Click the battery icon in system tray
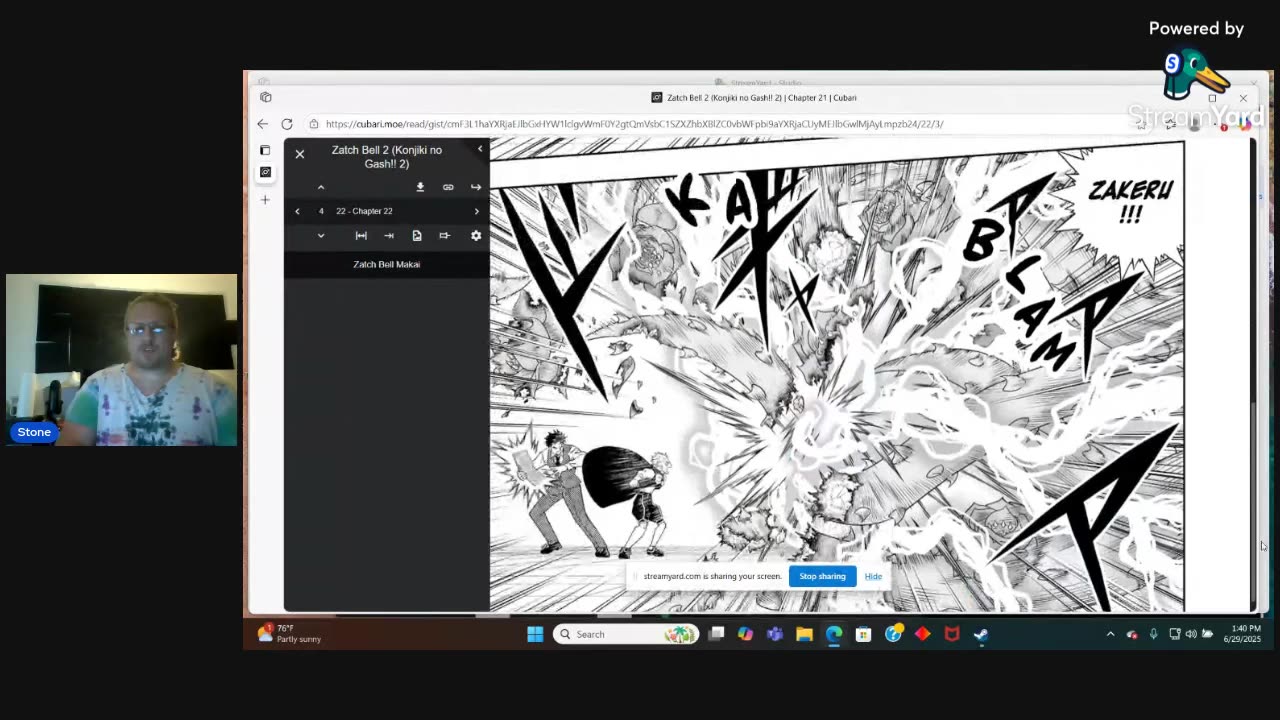 [x=1207, y=634]
